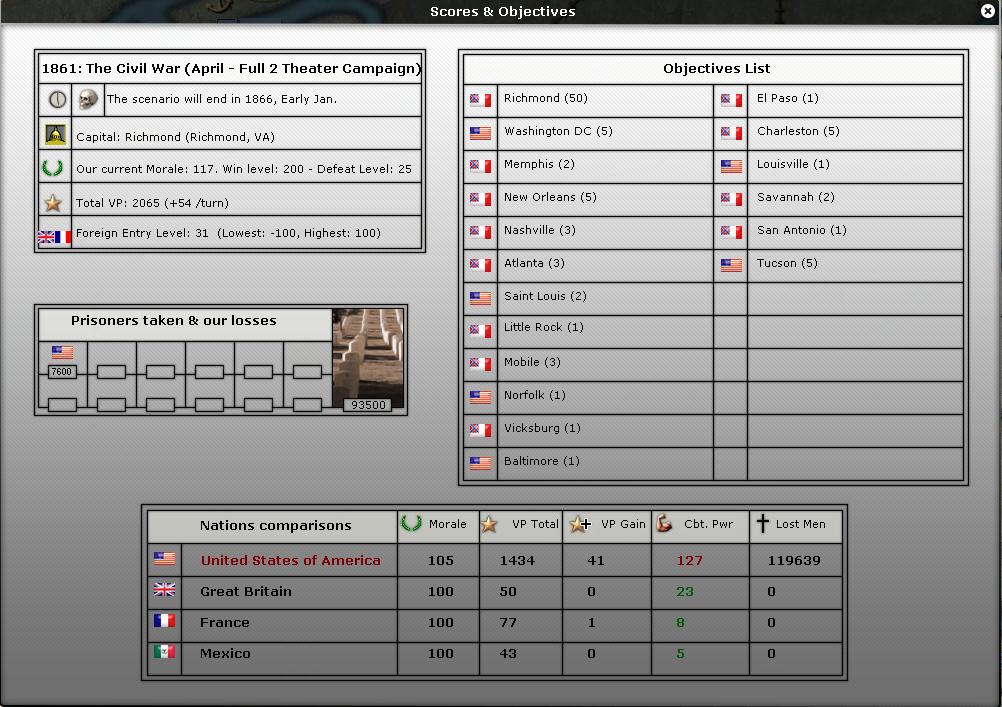Select United States of America row
This screenshot has width=1002, height=707.
tap(290, 560)
